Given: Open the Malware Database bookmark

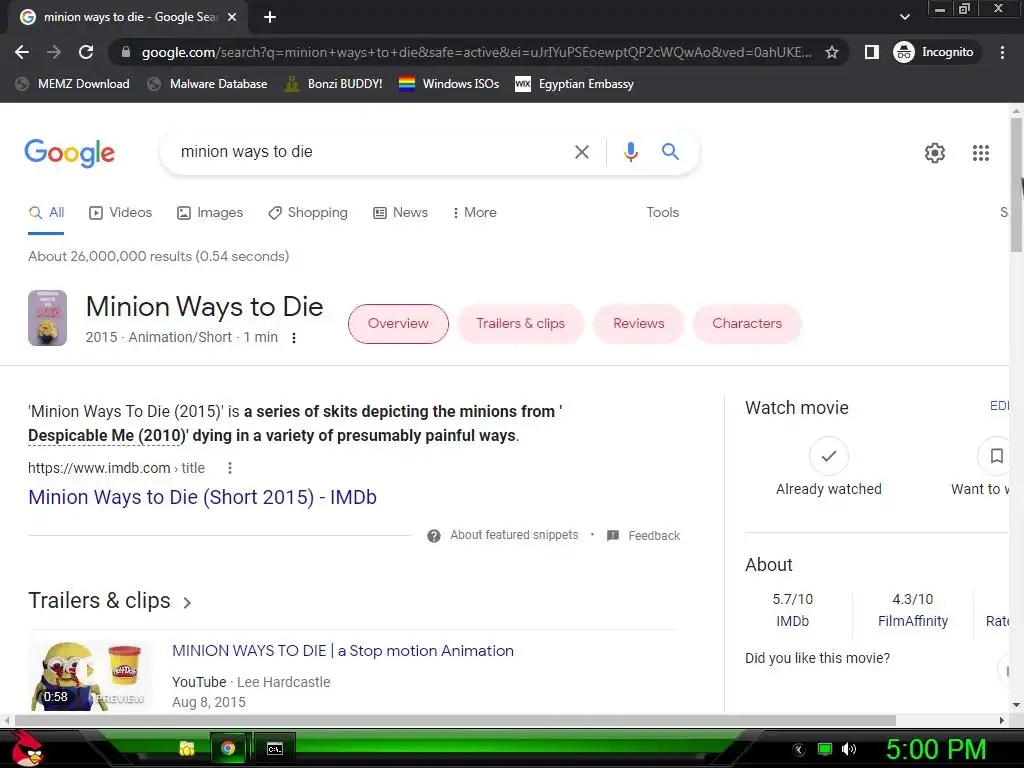Looking at the screenshot, I should pos(208,84).
